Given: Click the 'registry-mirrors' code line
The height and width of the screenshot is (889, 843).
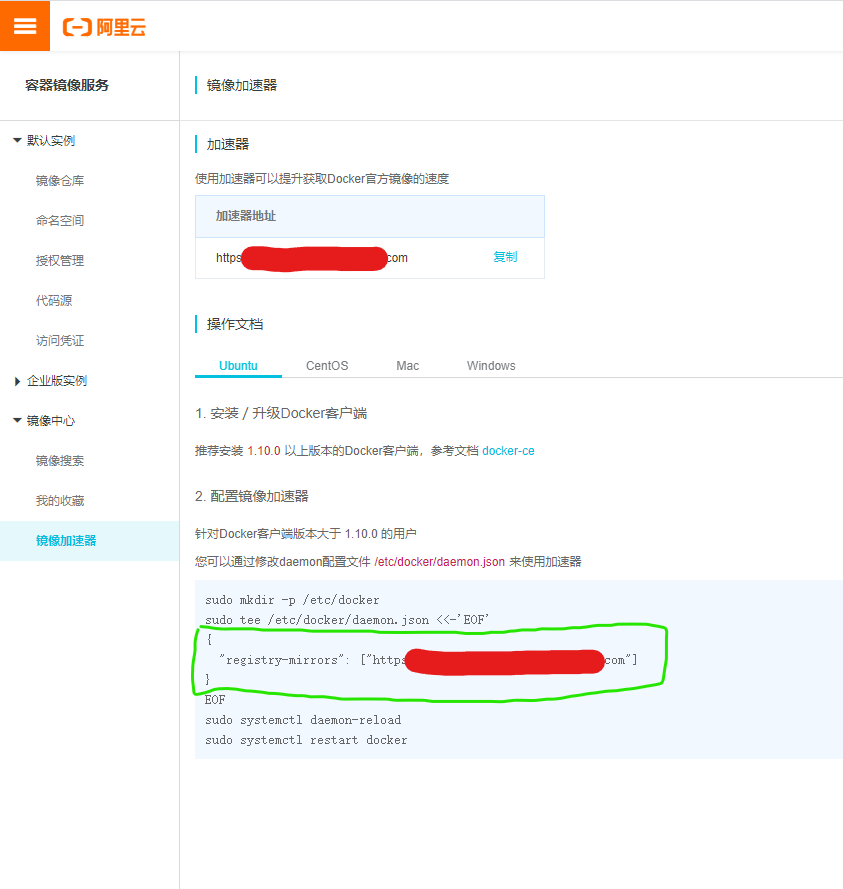Looking at the screenshot, I should click(x=429, y=660).
